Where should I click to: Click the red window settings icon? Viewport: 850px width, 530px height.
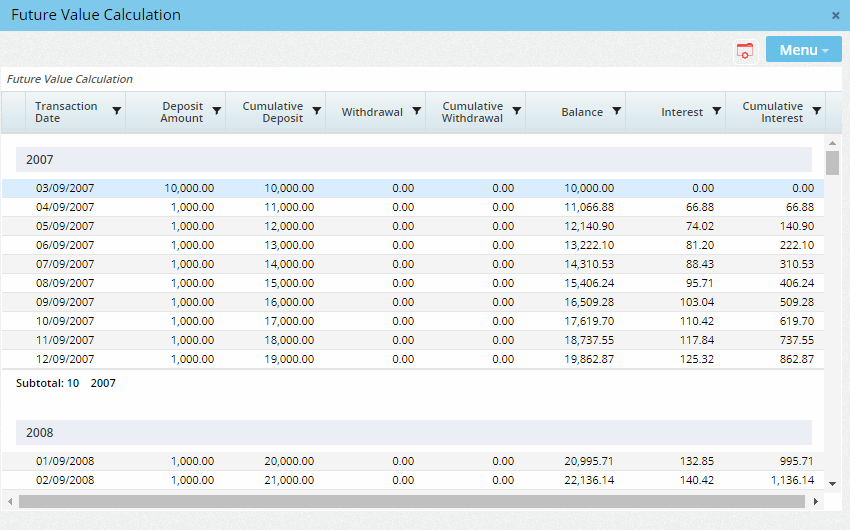[x=744, y=51]
